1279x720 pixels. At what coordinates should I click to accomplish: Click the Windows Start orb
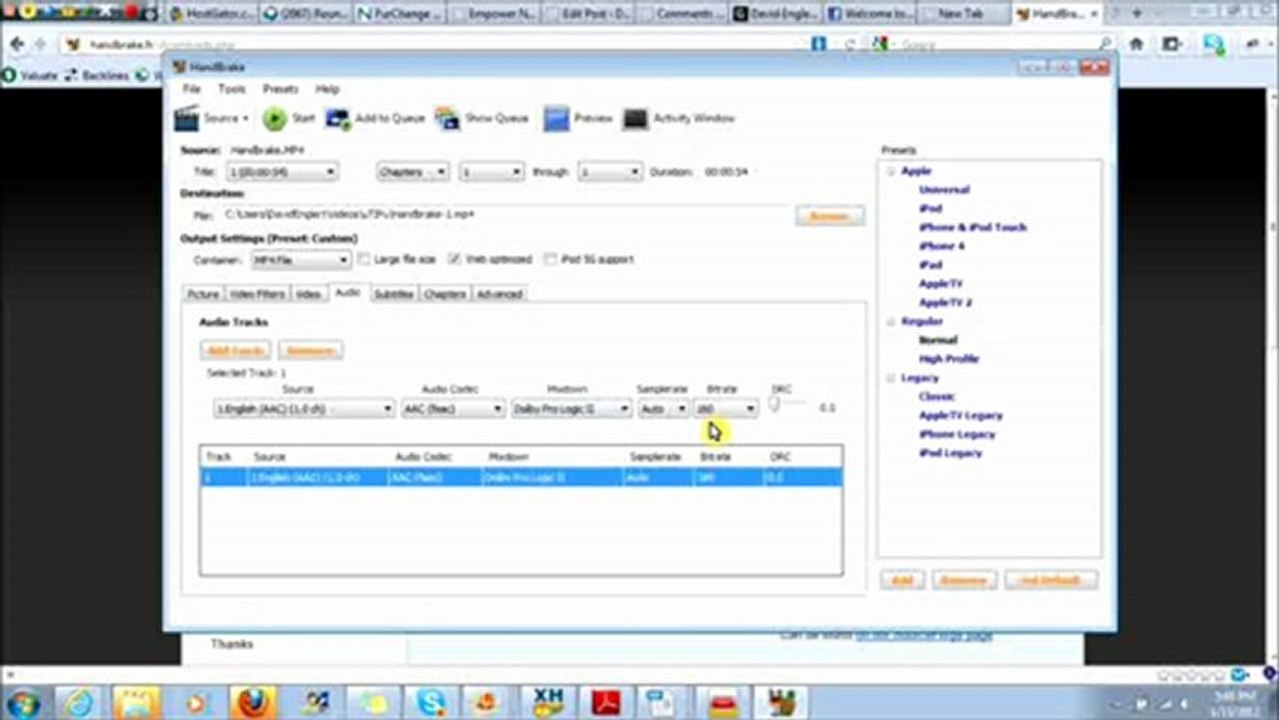[x=21, y=702]
